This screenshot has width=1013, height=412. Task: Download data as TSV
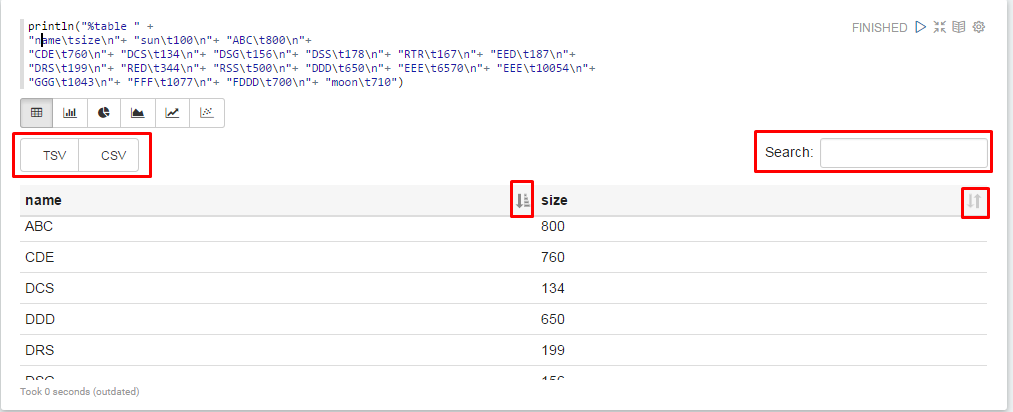pyautogui.click(x=53, y=155)
